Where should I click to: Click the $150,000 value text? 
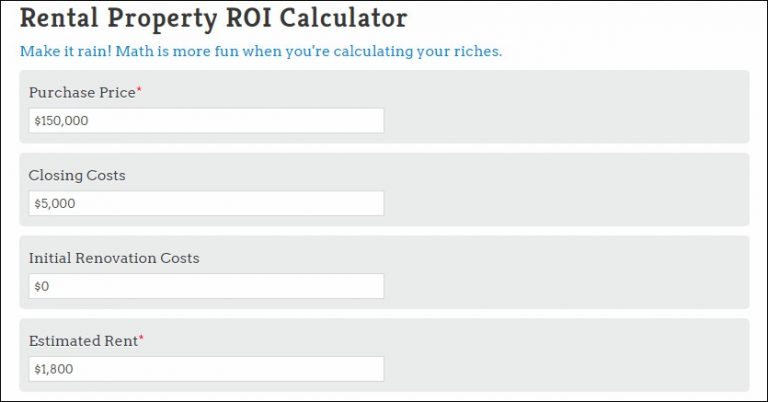pos(62,120)
